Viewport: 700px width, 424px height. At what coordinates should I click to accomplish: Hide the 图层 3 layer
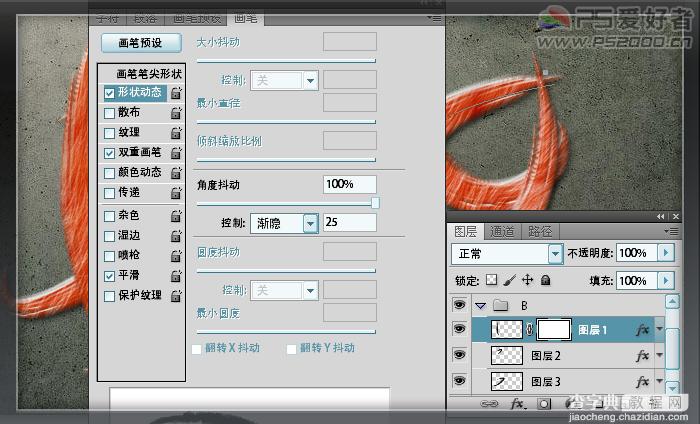pyautogui.click(x=459, y=381)
